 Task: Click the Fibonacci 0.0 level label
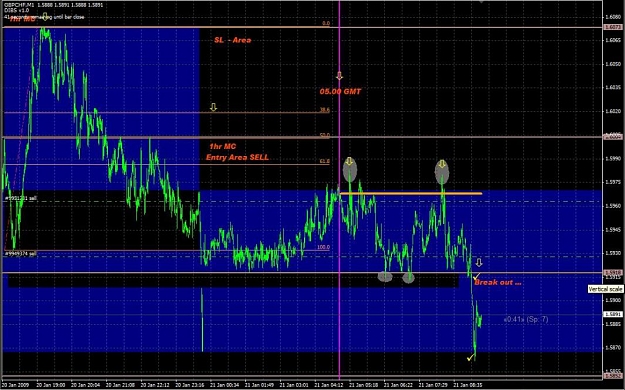click(x=326, y=23)
